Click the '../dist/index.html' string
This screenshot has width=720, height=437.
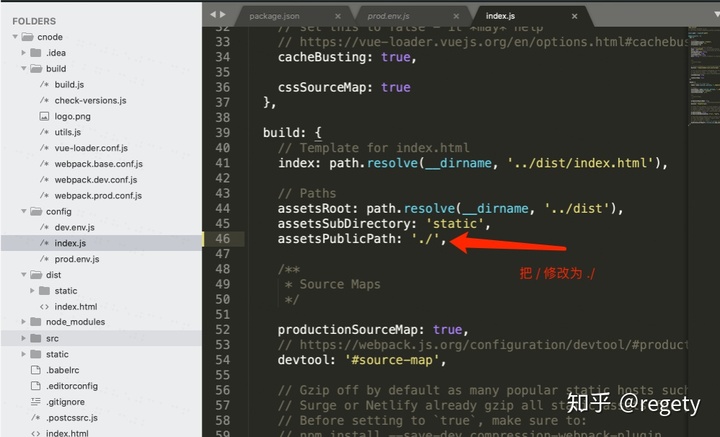pos(580,163)
